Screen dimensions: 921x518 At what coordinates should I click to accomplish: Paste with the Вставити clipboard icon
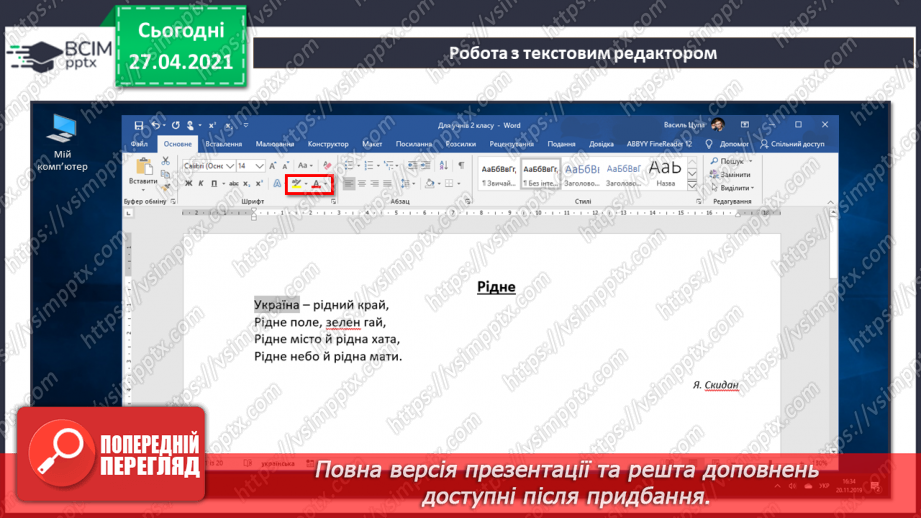(143, 170)
